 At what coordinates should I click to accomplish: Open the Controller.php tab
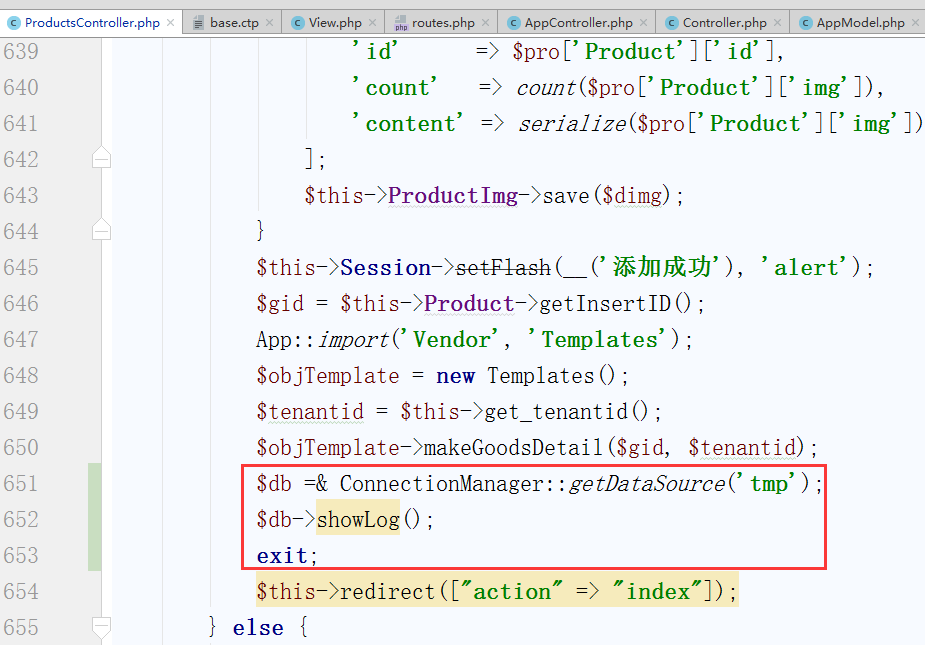[x=724, y=22]
